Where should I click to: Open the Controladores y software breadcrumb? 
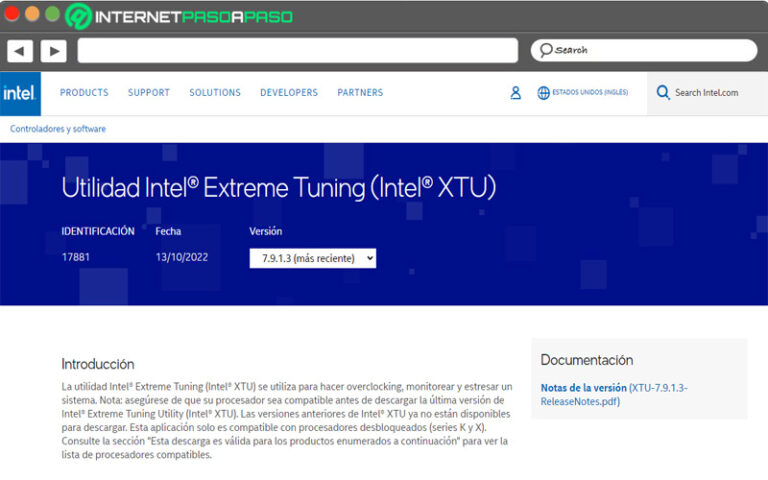(58, 129)
